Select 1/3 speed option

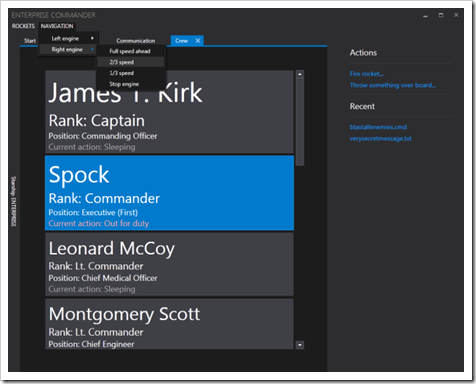(x=130, y=73)
